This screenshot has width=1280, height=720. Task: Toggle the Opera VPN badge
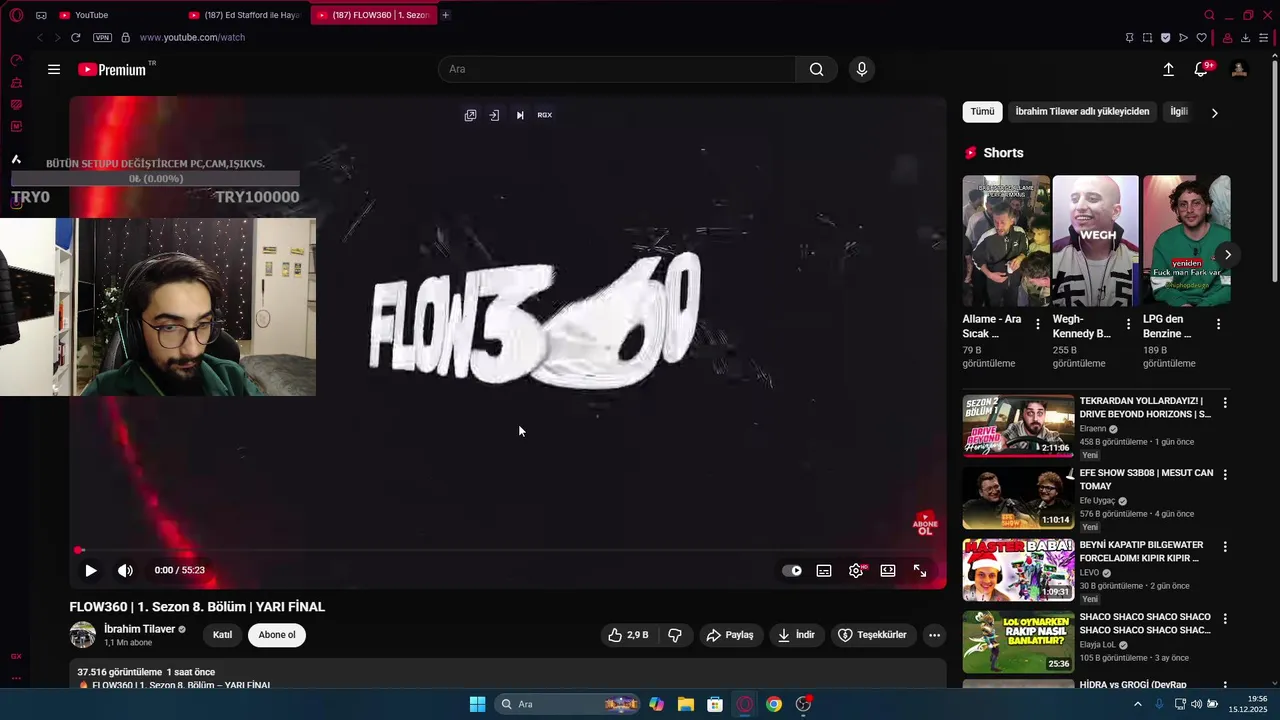tap(102, 37)
